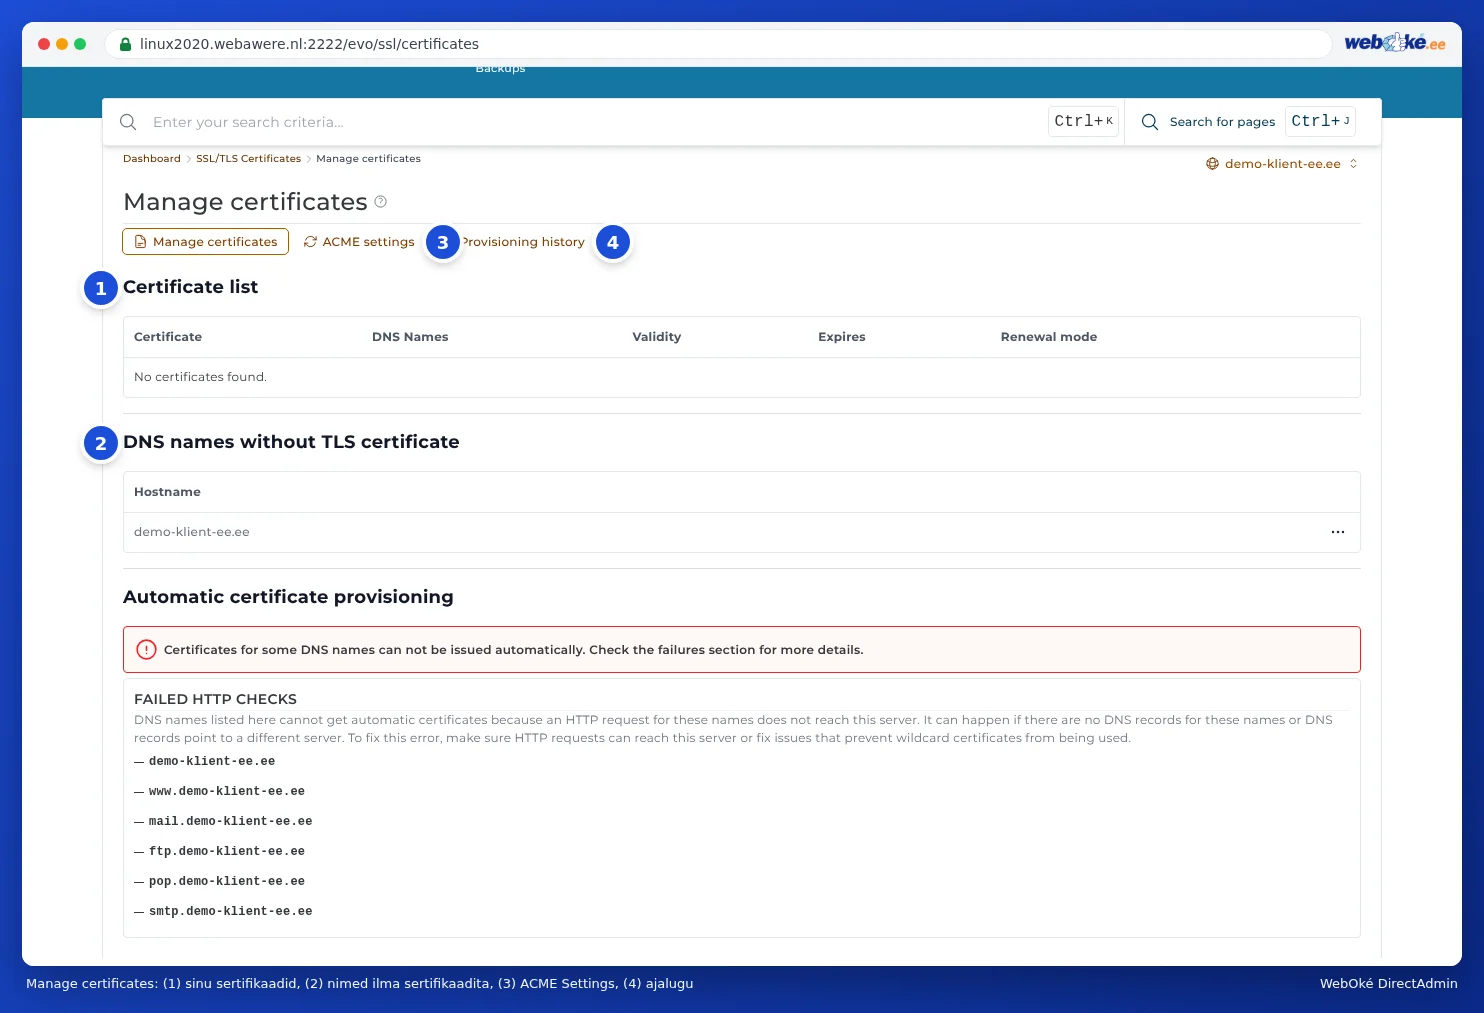Open SSL/TLS Certificates breadcrumb link

tap(248, 159)
